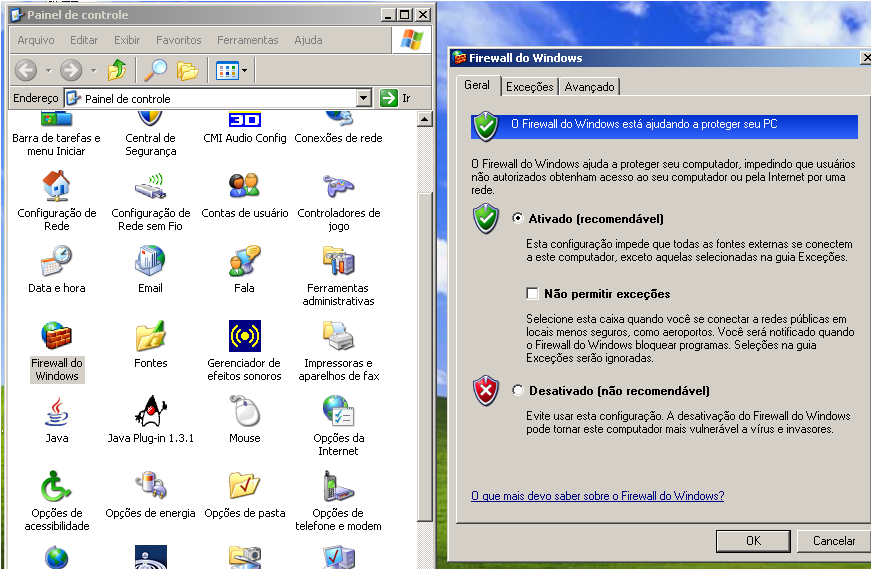Select the Desativado (não recomendável) radio button
Viewport: 872px width, 570px height.
pyautogui.click(x=518, y=390)
